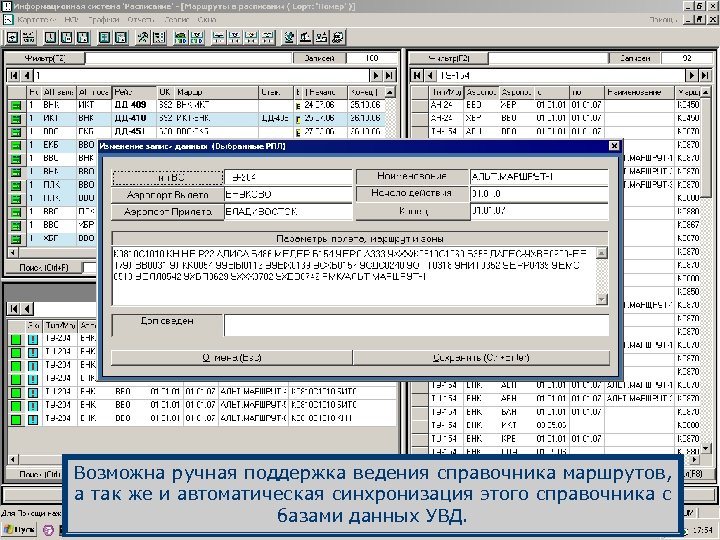
Task: Click the Доп сведен button
Action: point(168,325)
